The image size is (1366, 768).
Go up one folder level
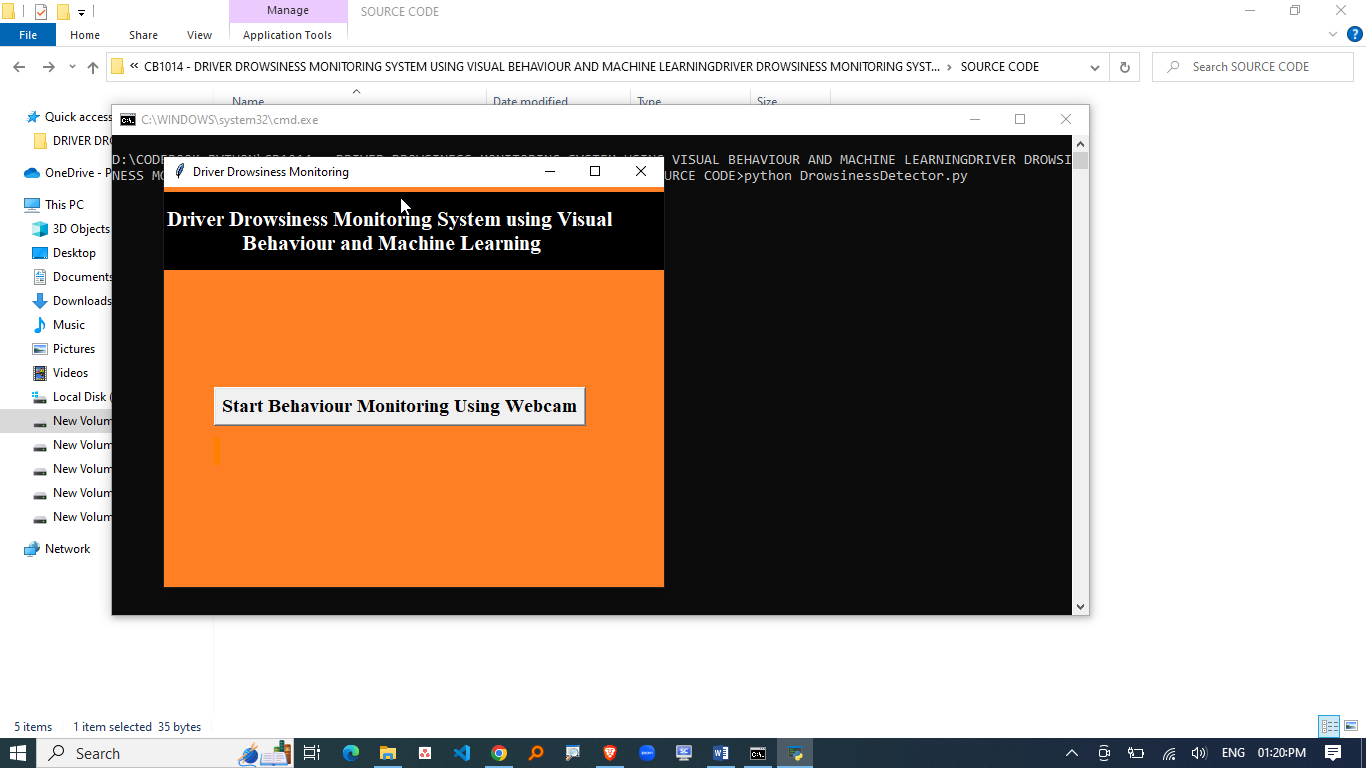pos(93,67)
